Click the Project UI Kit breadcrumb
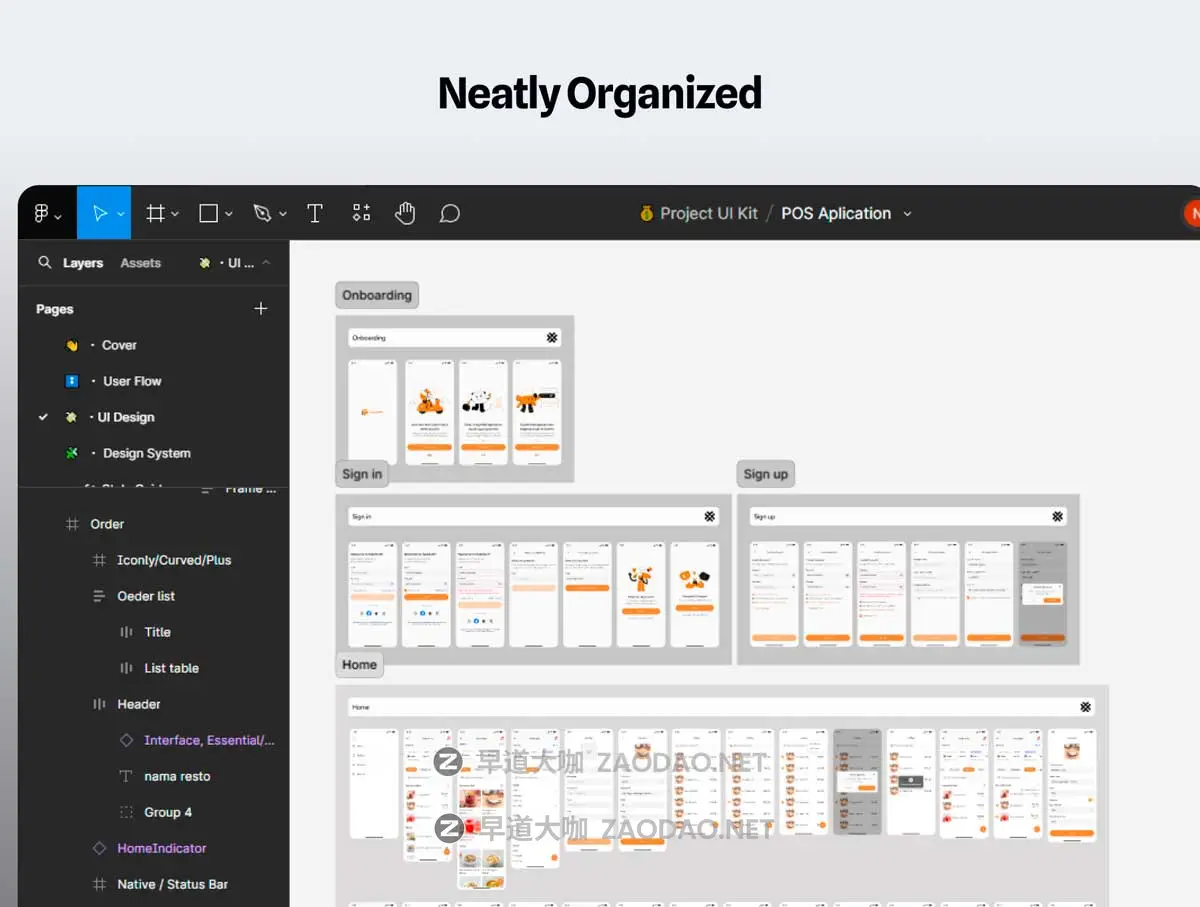The width and height of the screenshot is (1200, 907). coord(708,213)
